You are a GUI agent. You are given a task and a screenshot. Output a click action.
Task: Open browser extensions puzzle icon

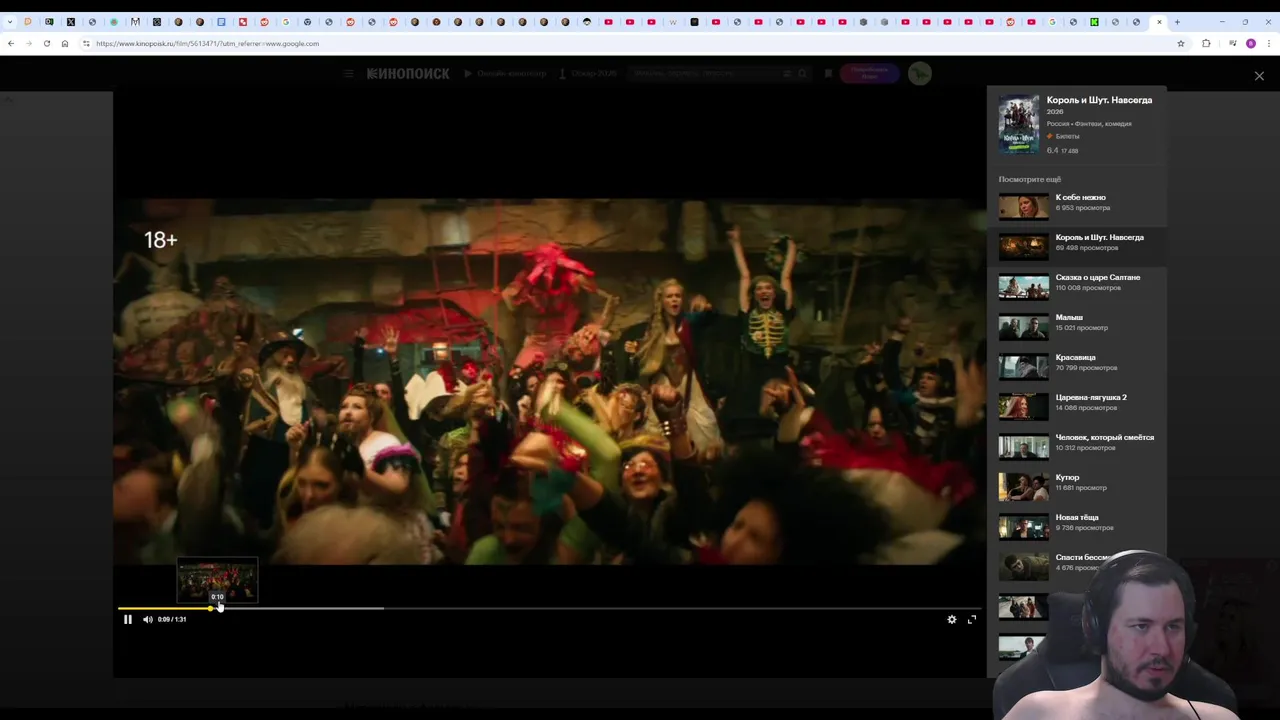point(1206,43)
